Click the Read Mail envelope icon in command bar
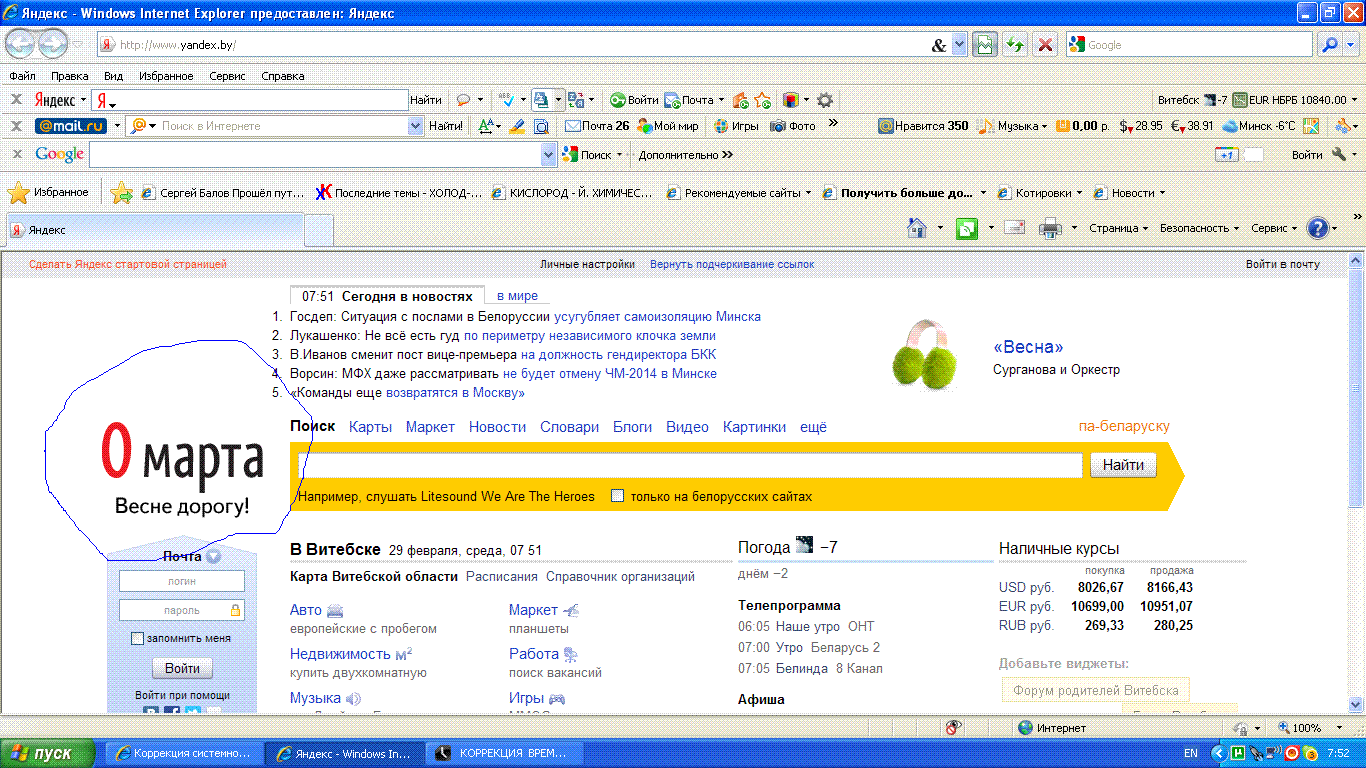The image size is (1366, 768). pyautogui.click(x=1015, y=228)
